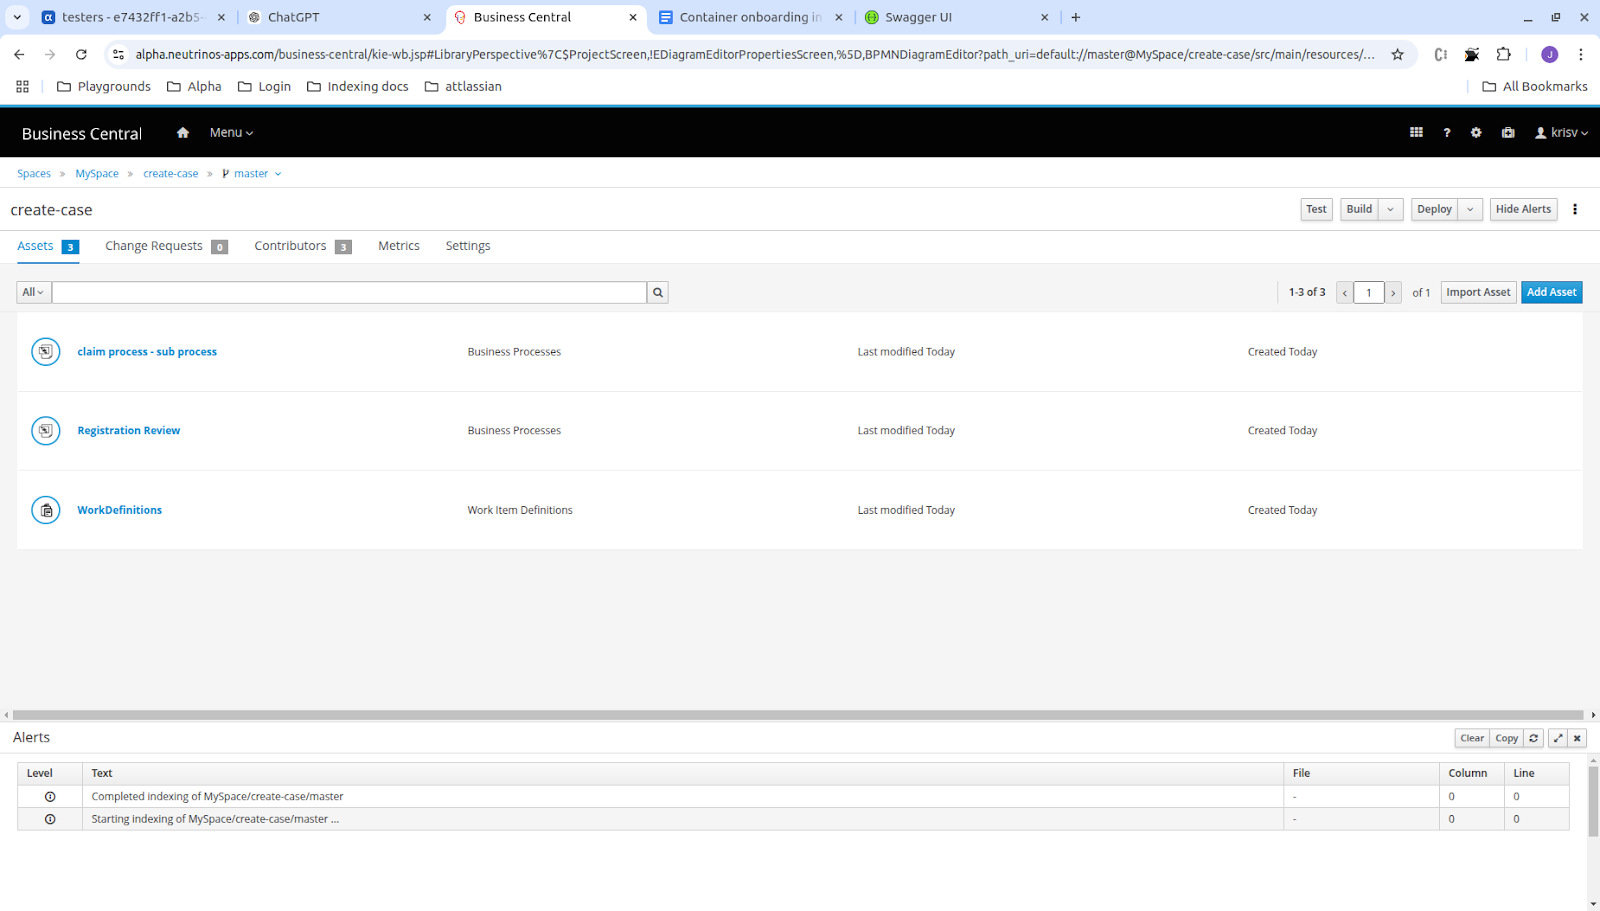Click the Registration Review asset icon
The width and height of the screenshot is (1600, 911).
(x=46, y=430)
